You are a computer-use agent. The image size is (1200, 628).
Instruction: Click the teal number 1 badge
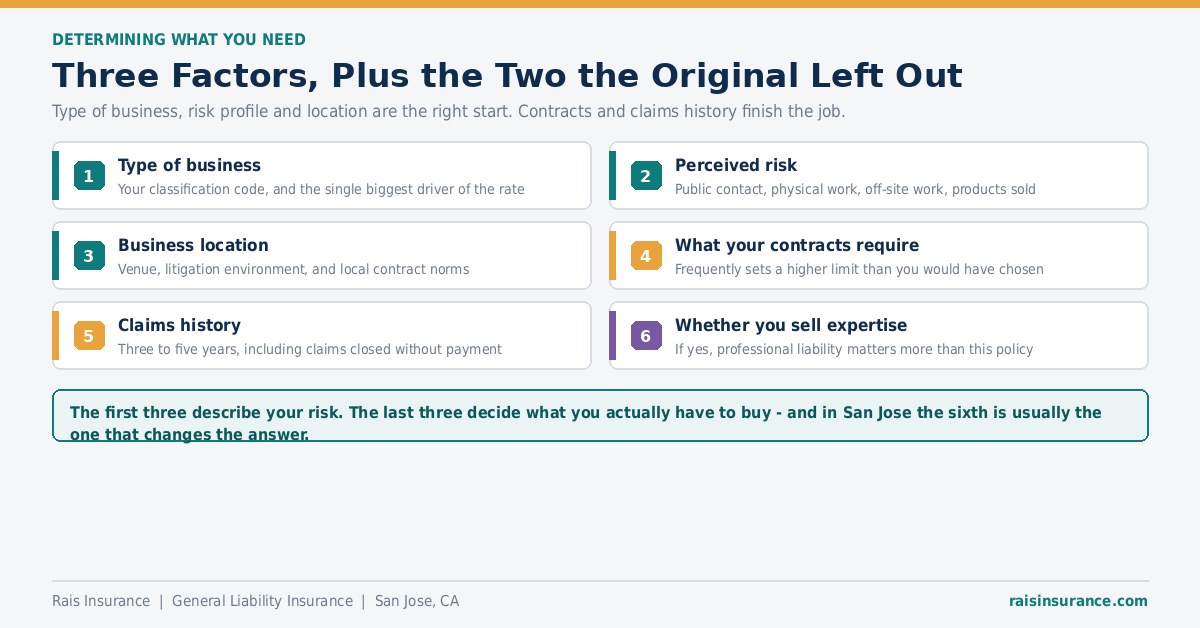click(89, 176)
